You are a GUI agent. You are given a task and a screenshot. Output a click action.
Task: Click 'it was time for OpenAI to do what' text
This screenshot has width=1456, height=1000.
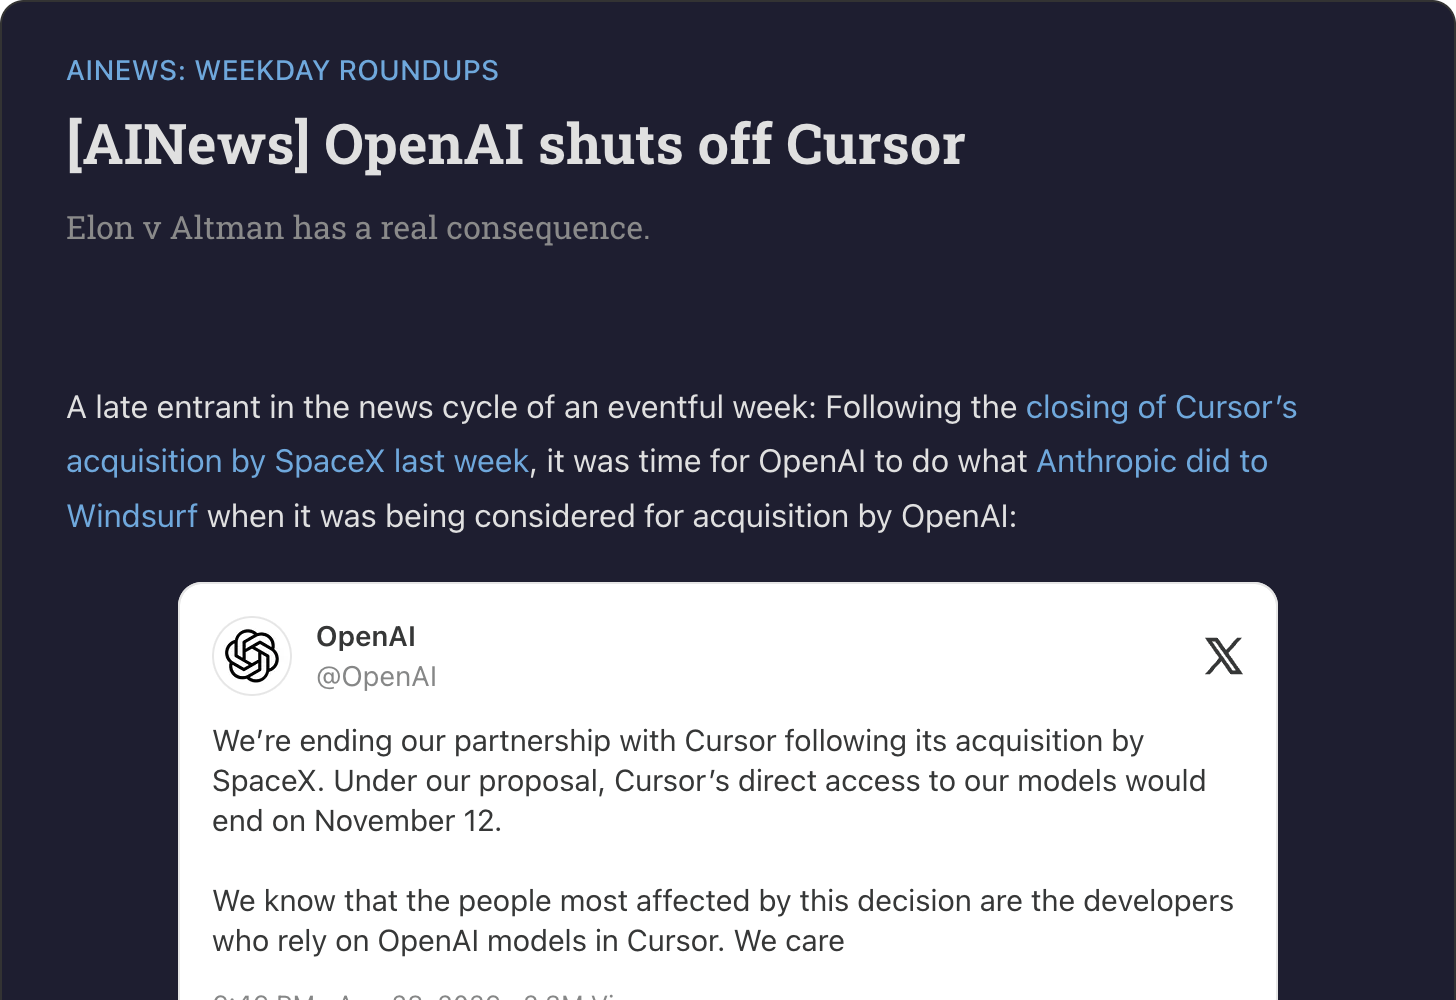(x=787, y=462)
